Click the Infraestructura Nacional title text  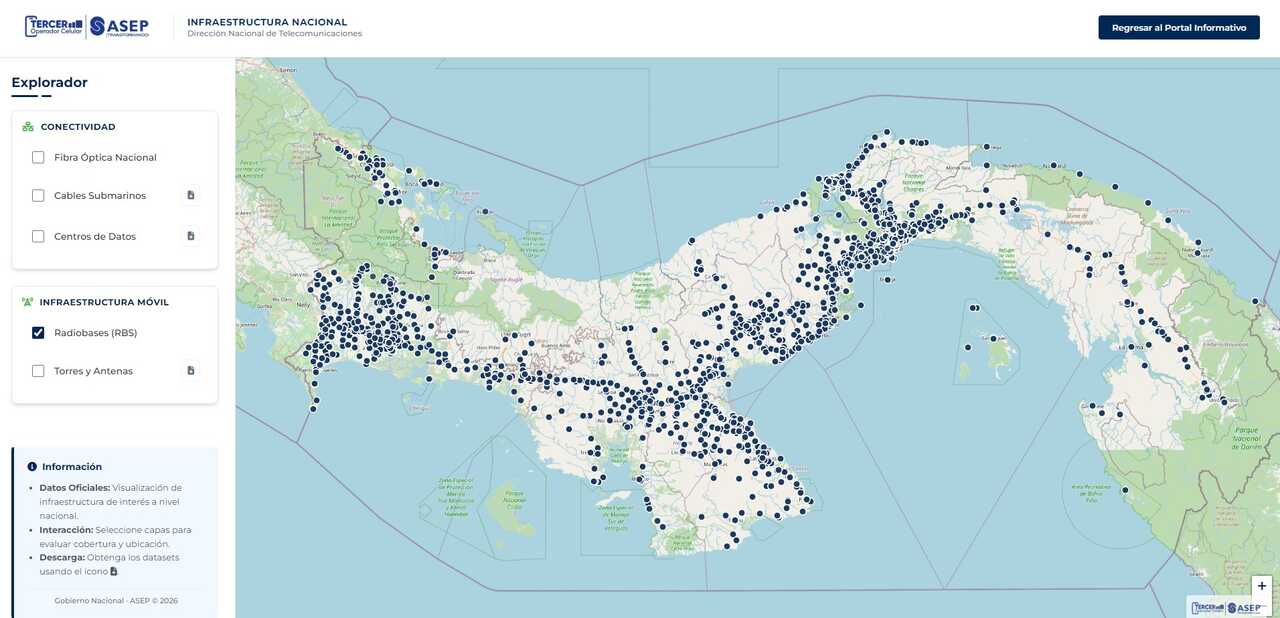tap(267, 22)
